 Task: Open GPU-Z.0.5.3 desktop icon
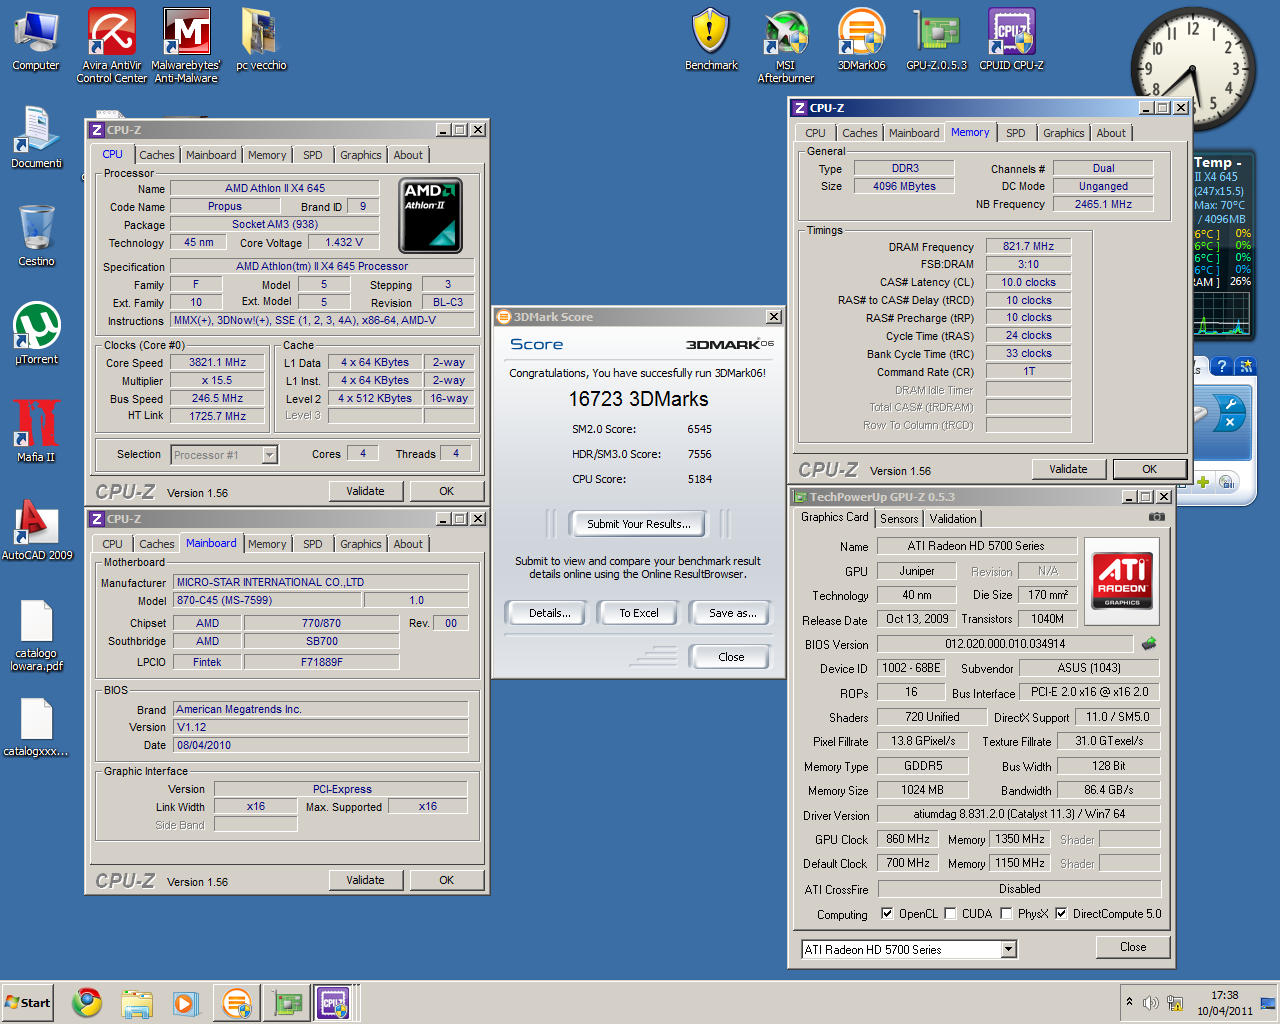pyautogui.click(x=937, y=40)
